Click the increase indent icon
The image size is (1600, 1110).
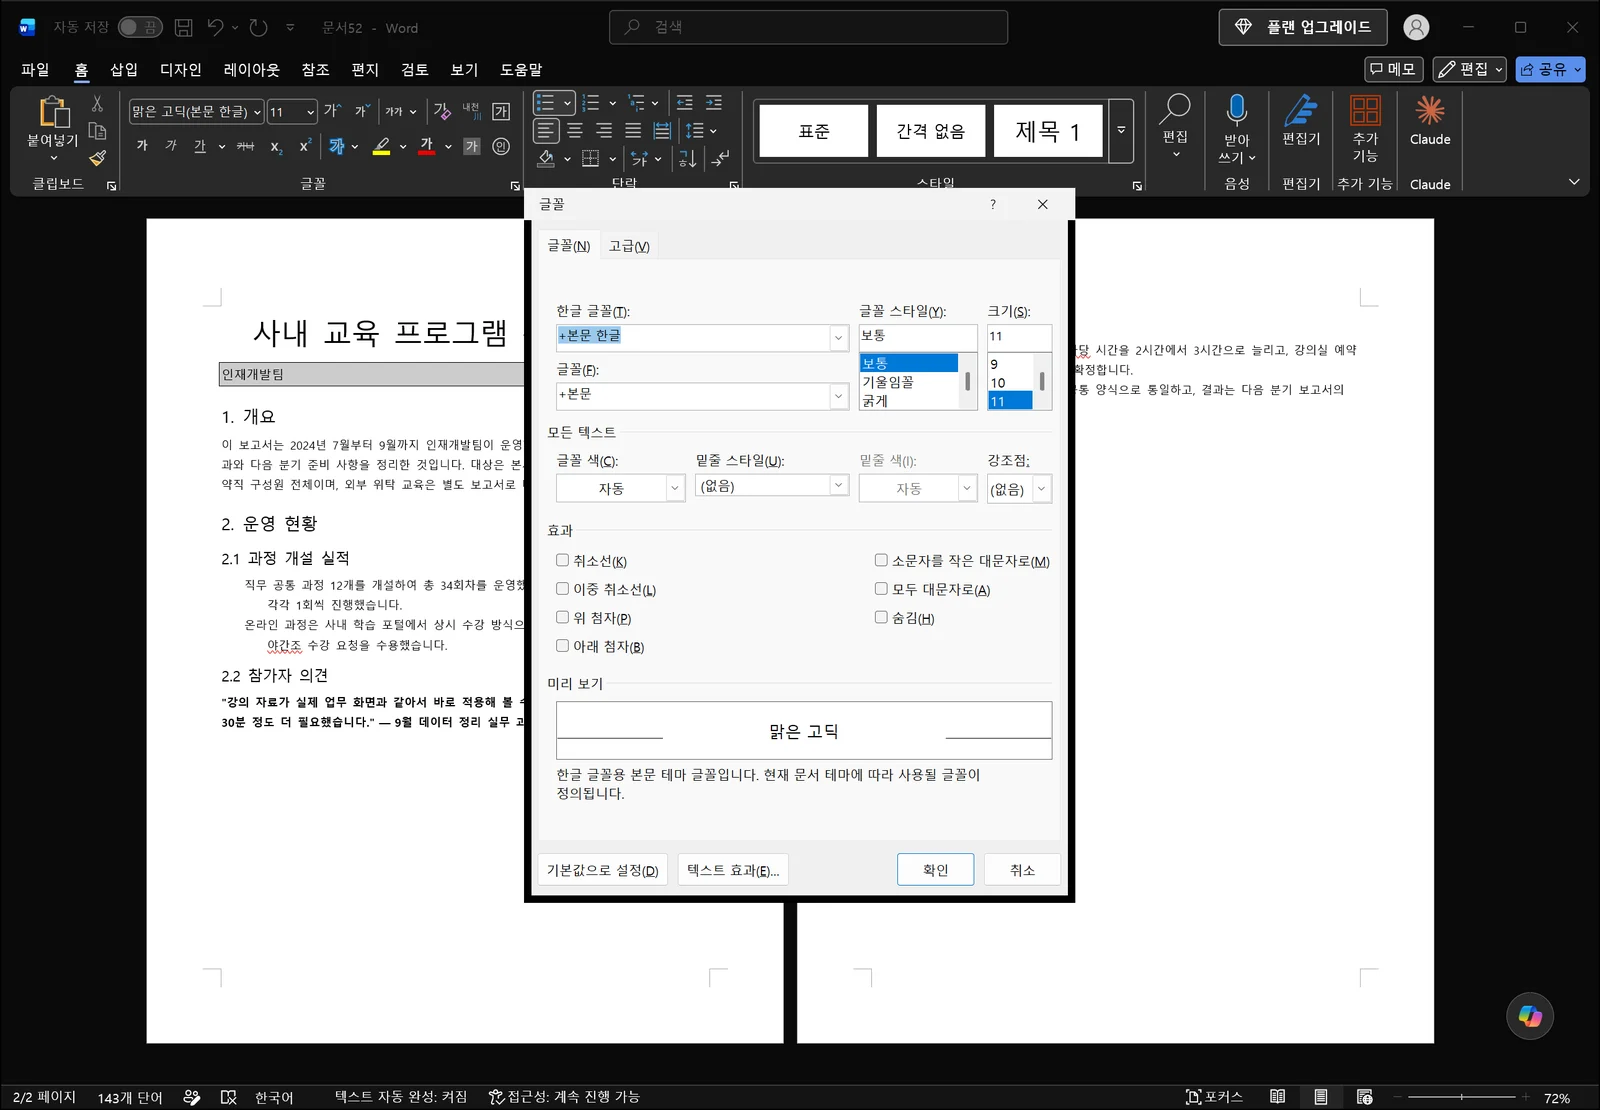tap(714, 102)
